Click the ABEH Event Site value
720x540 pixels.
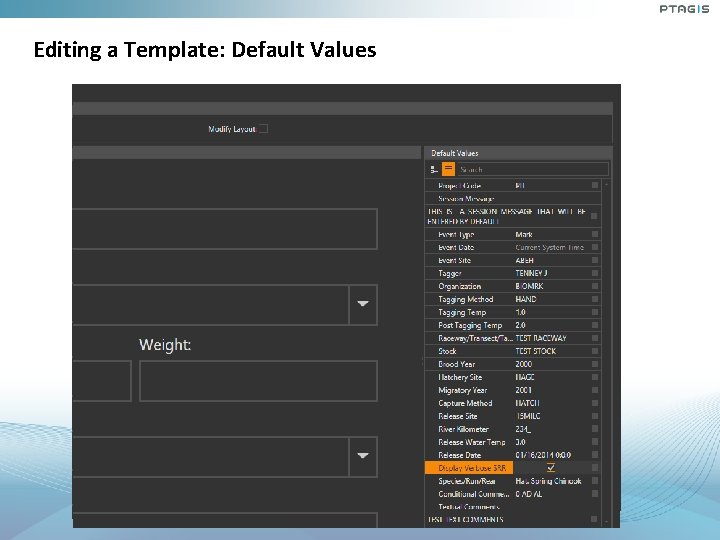coord(524,260)
